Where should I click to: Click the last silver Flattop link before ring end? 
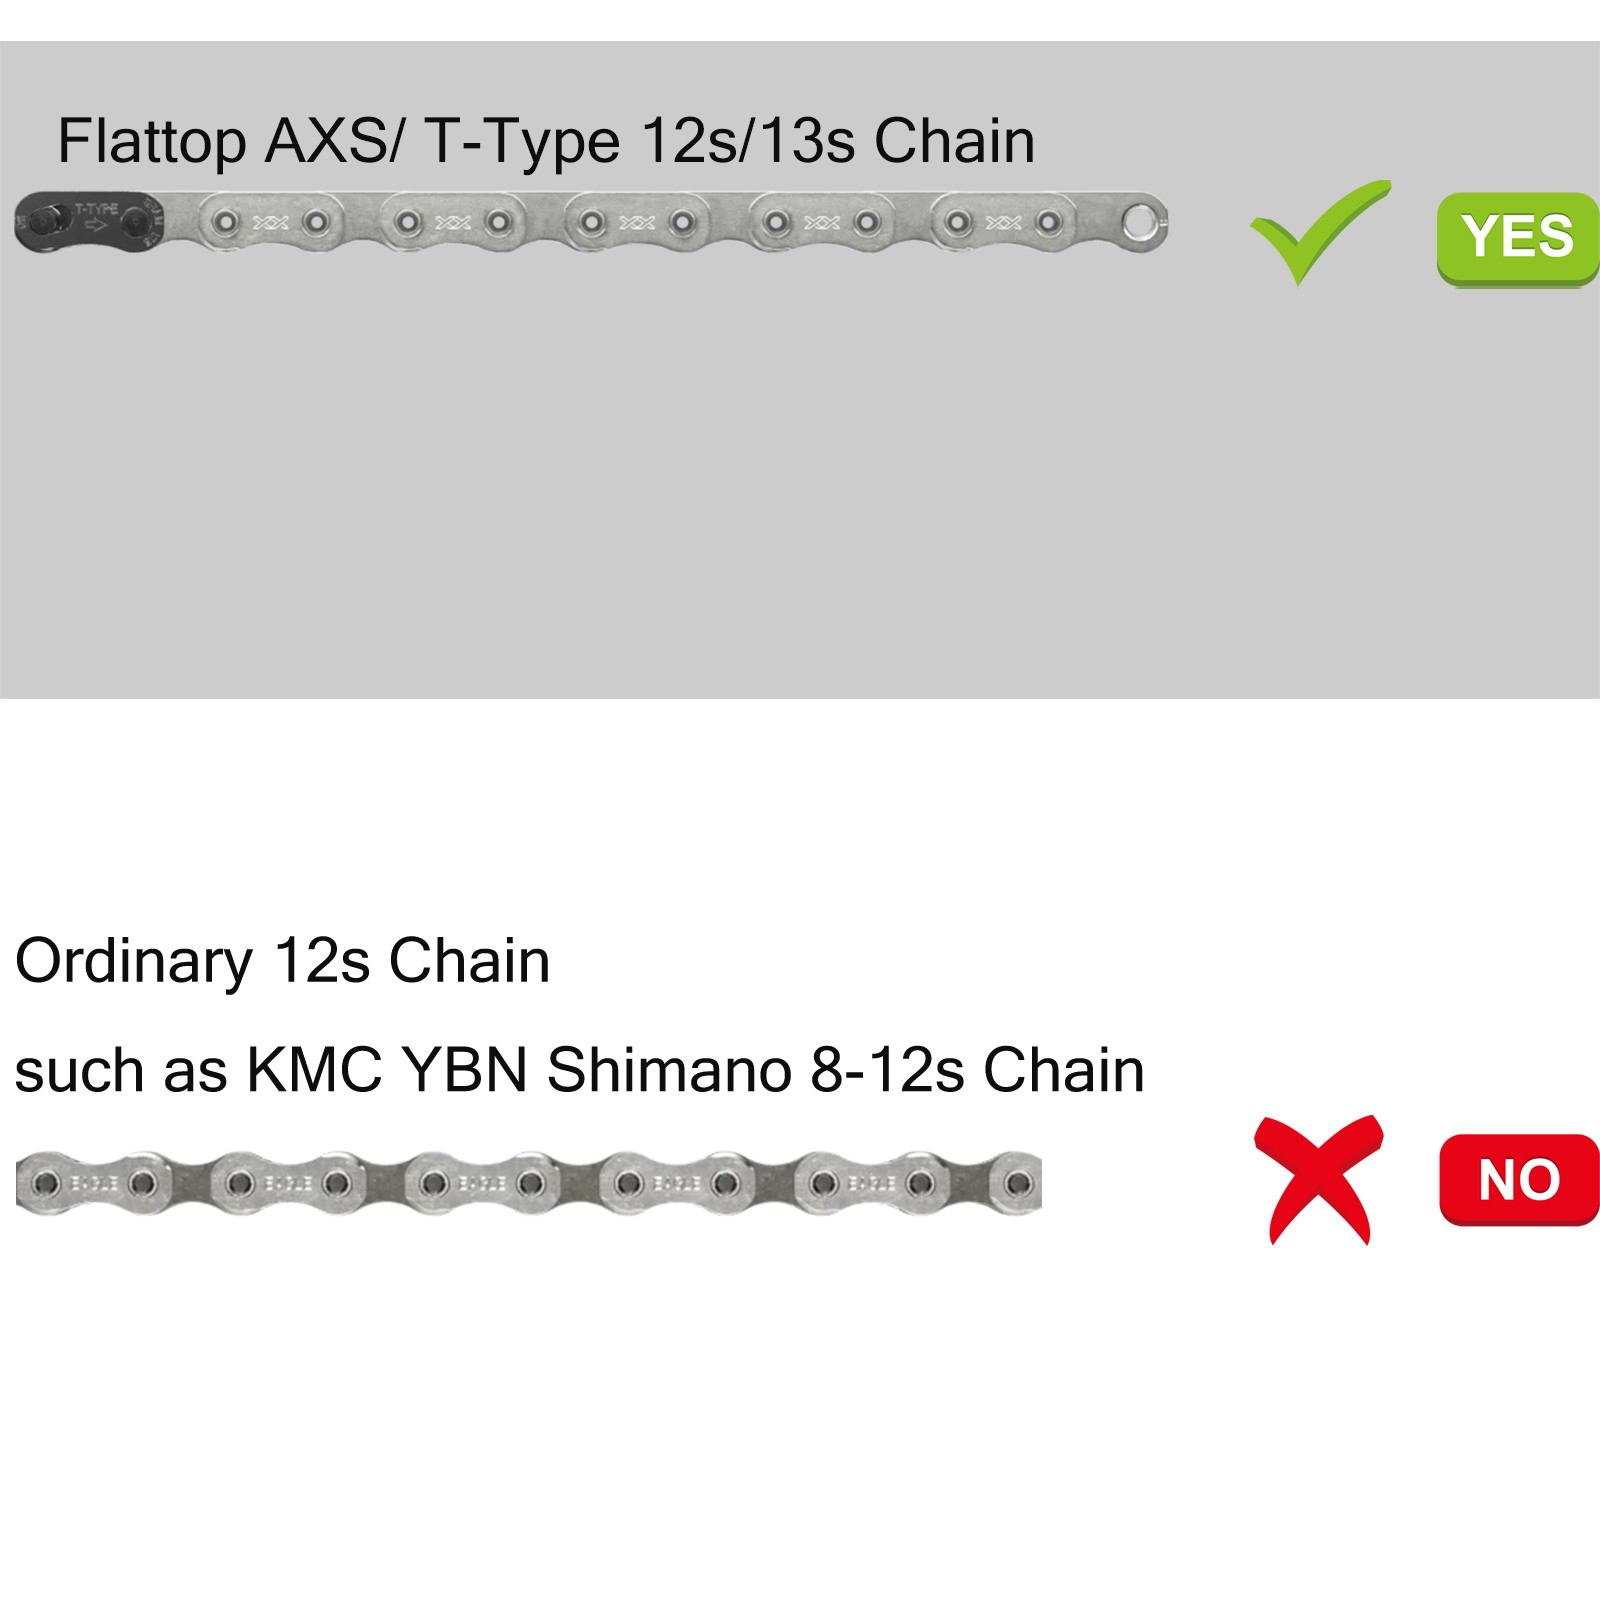[1003, 222]
